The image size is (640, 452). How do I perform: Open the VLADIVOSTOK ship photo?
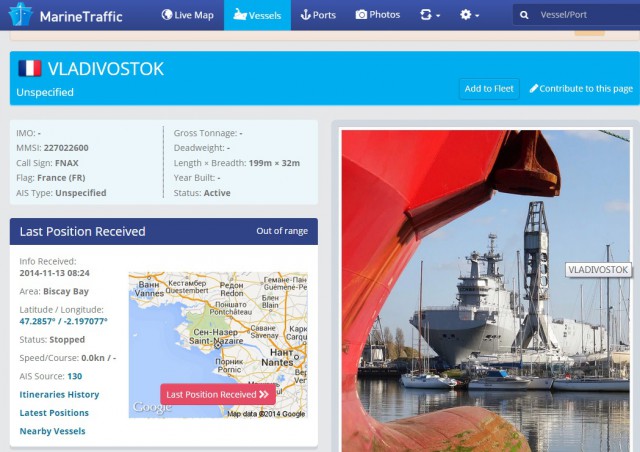(x=486, y=291)
